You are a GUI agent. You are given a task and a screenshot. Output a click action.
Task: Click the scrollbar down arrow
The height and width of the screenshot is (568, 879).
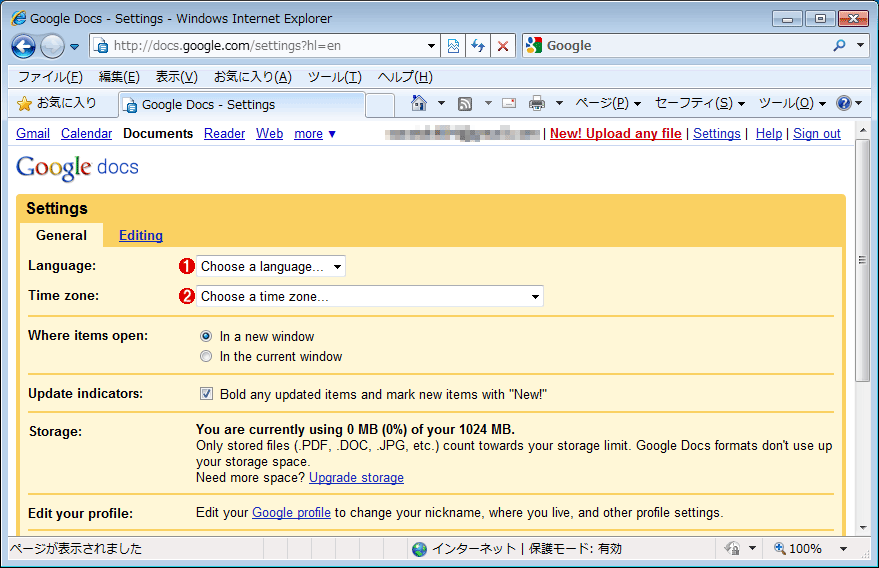coord(863,528)
